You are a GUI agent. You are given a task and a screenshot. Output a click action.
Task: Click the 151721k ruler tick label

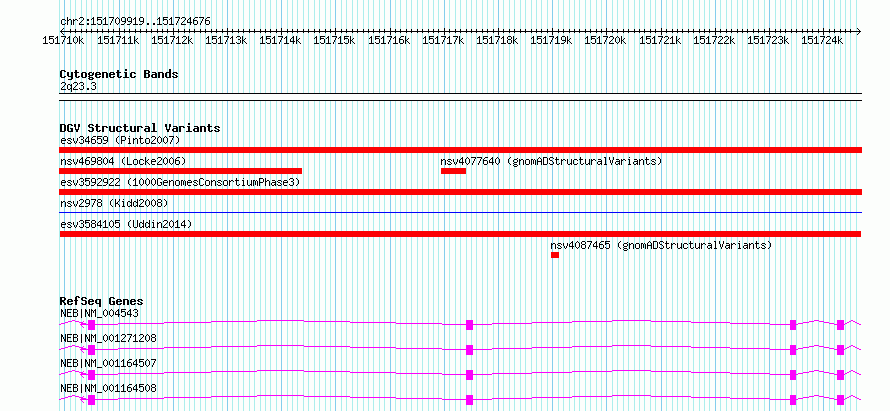[x=660, y=41]
